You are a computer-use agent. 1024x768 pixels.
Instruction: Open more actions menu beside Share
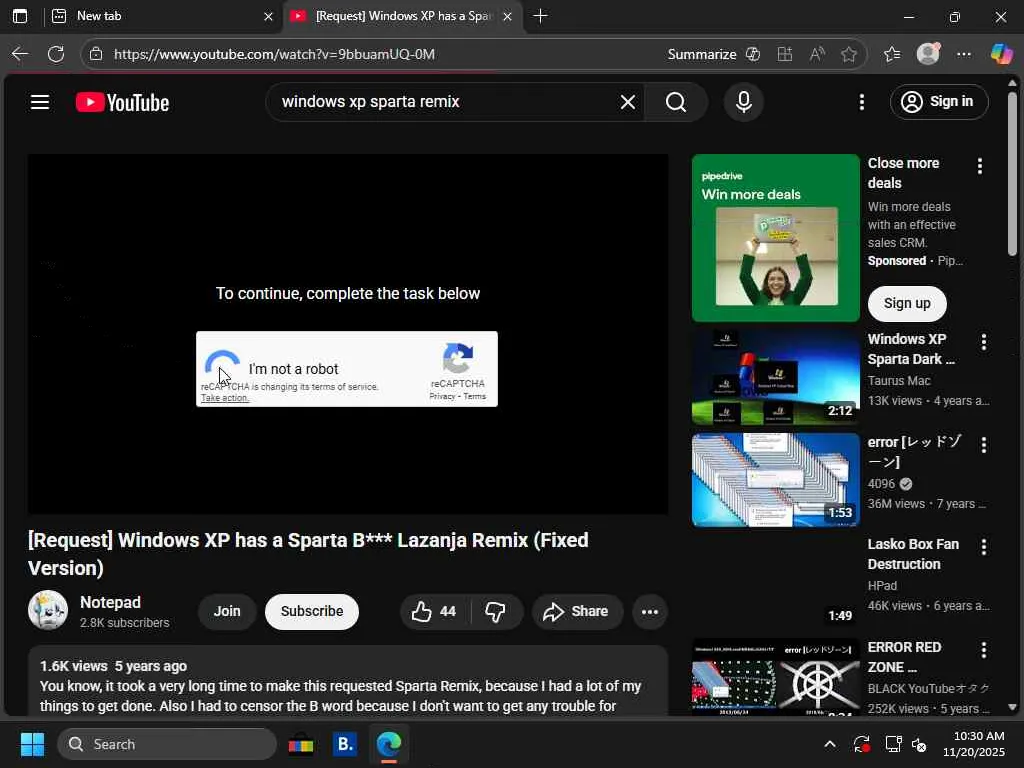[x=650, y=612]
